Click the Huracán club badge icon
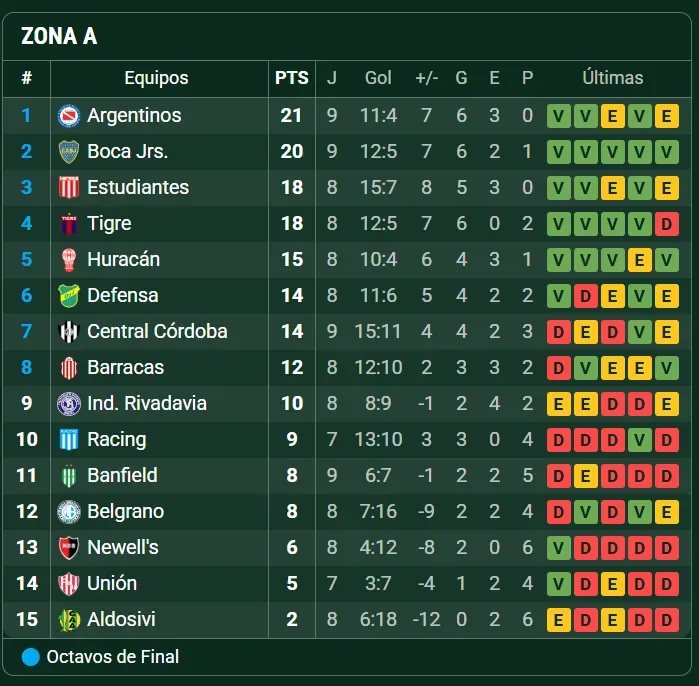Image resolution: width=699 pixels, height=686 pixels. click(x=68, y=260)
